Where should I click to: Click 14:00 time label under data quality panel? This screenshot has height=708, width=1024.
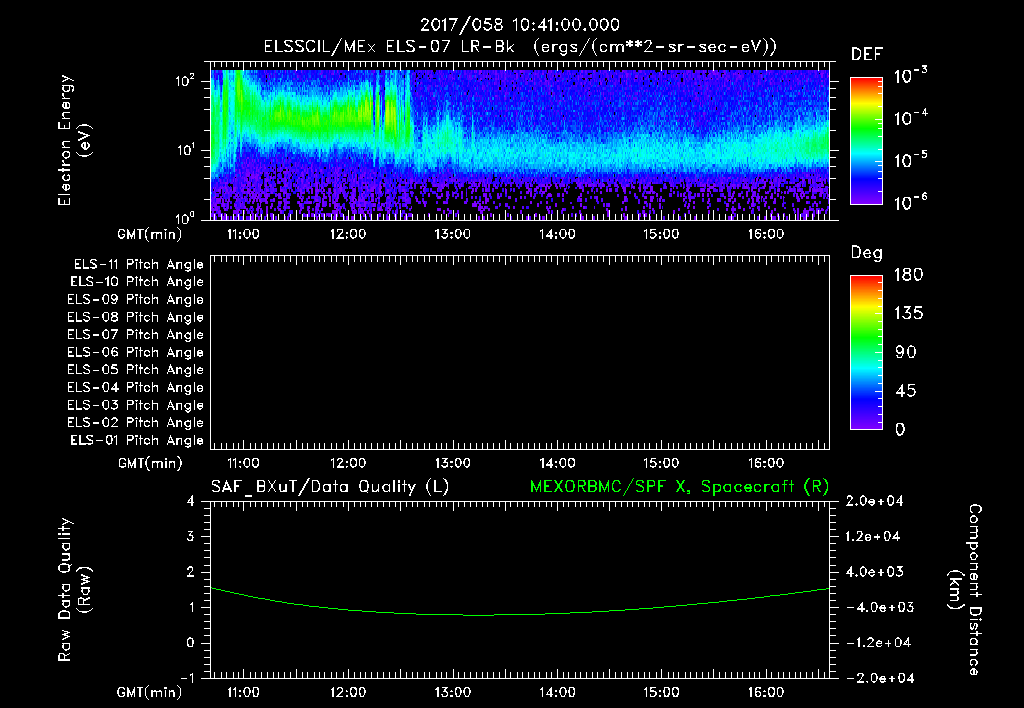pos(556,692)
